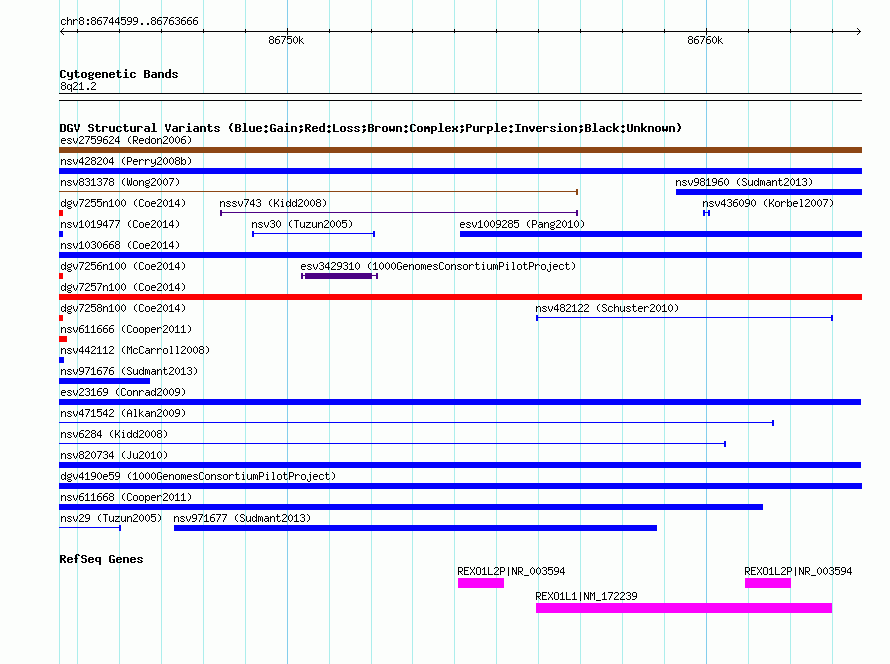This screenshot has height=664, width=890.
Task: Click the 8q21.2 band label
Action: (78, 86)
